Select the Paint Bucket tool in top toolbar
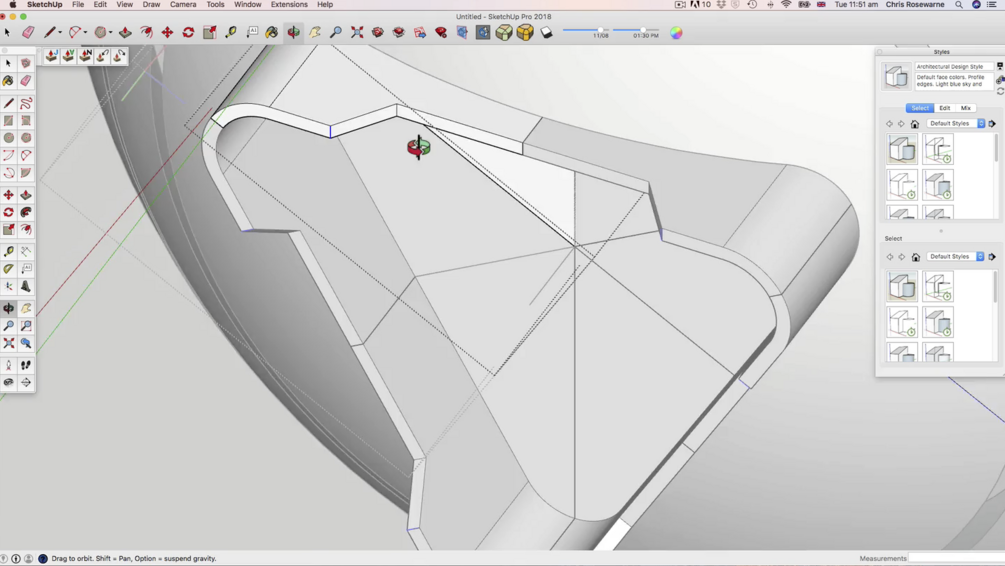1005x566 pixels. (x=272, y=32)
